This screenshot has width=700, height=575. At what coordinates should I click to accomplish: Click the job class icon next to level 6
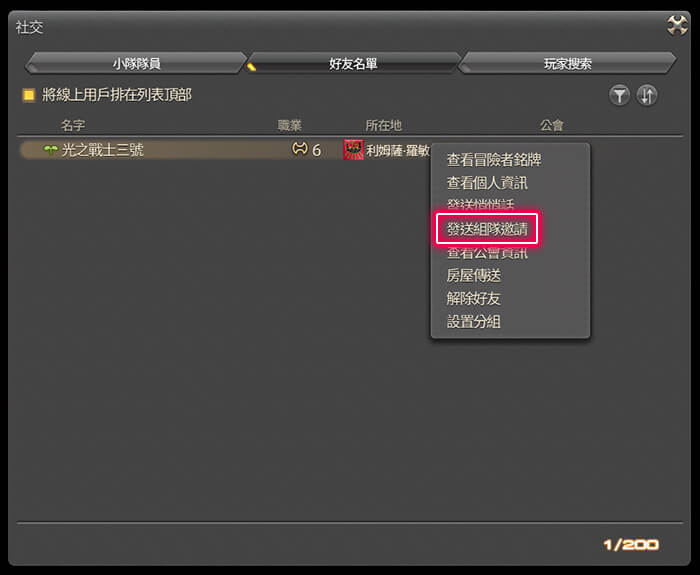[300, 149]
